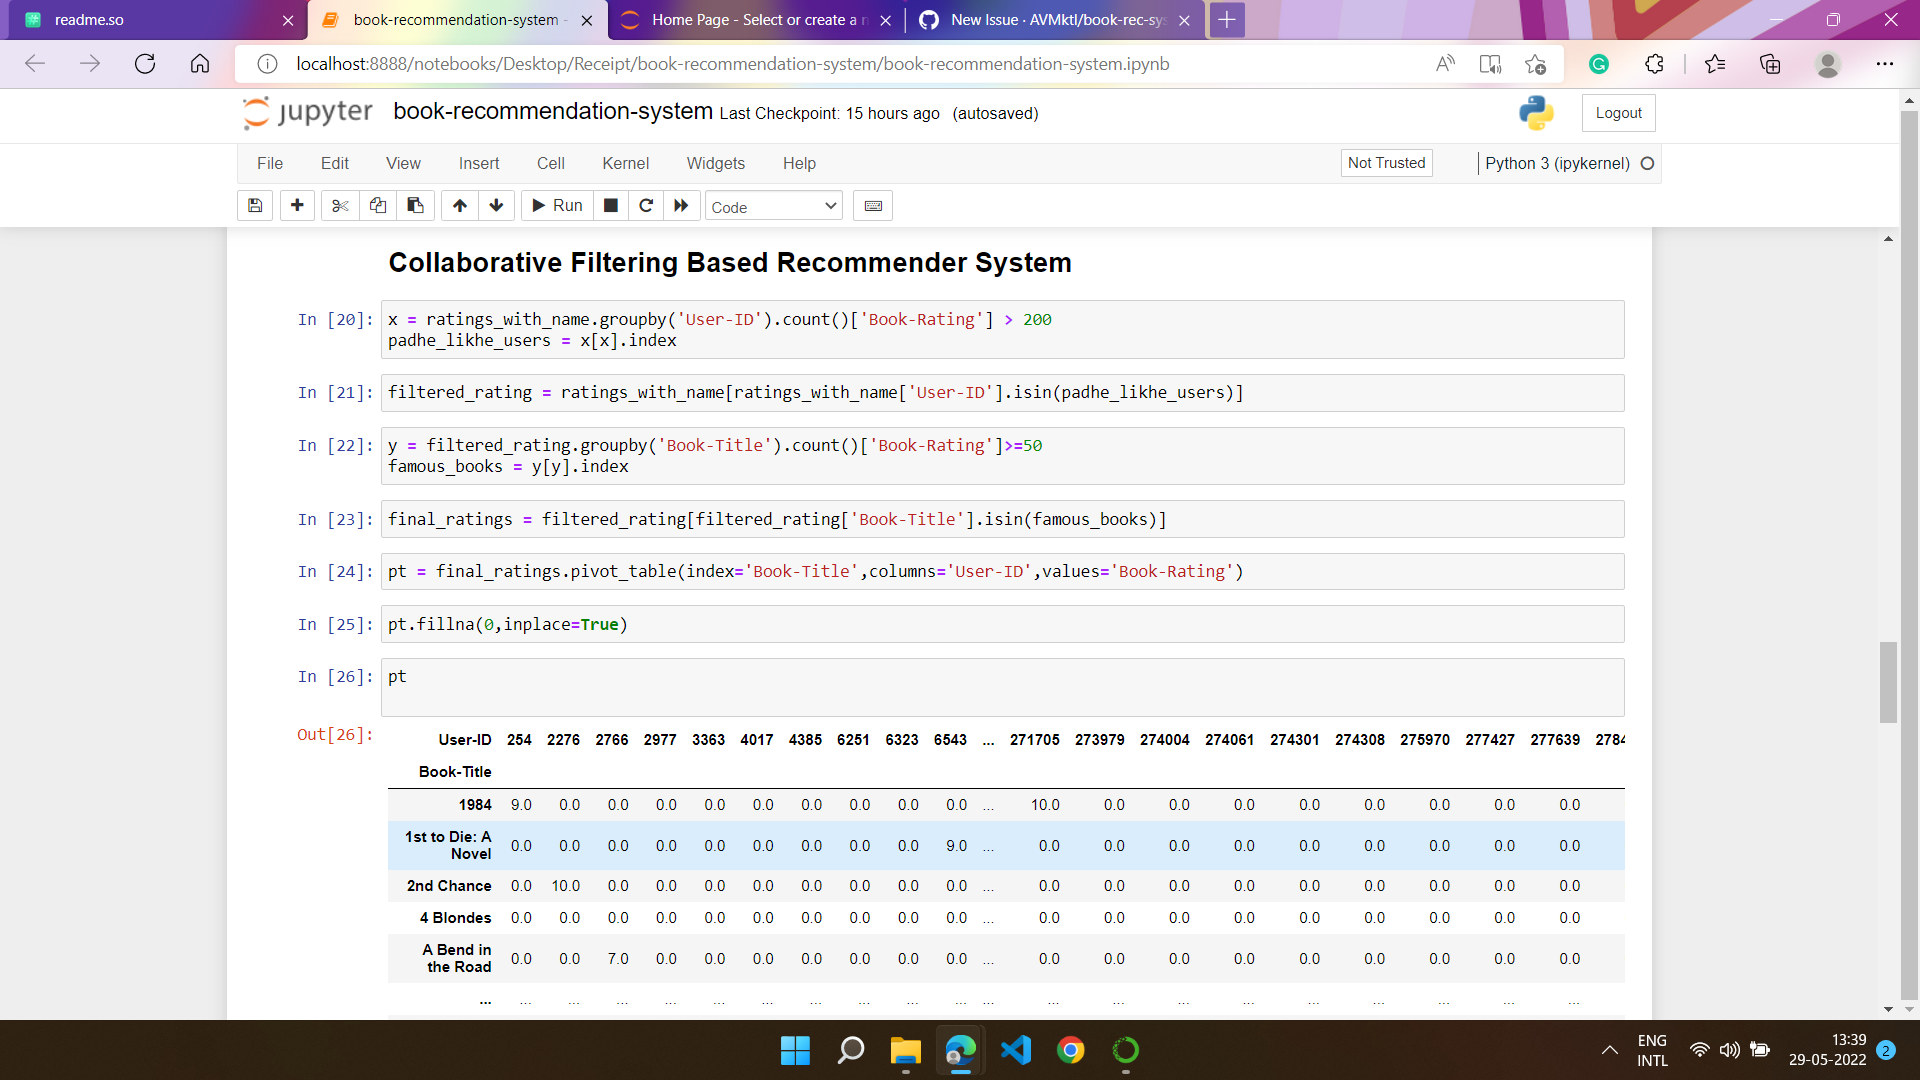
Task: Open the command palette keyboard icon
Action: click(x=873, y=206)
